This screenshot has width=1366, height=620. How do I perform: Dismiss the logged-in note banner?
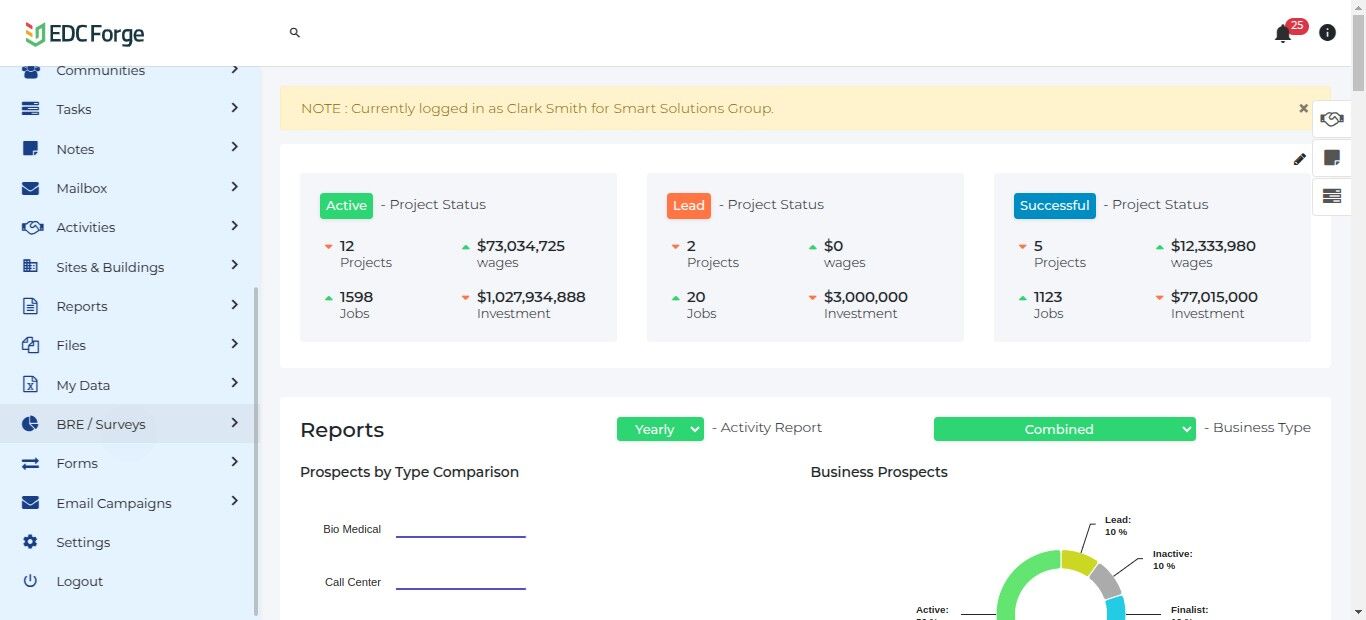tap(1303, 108)
